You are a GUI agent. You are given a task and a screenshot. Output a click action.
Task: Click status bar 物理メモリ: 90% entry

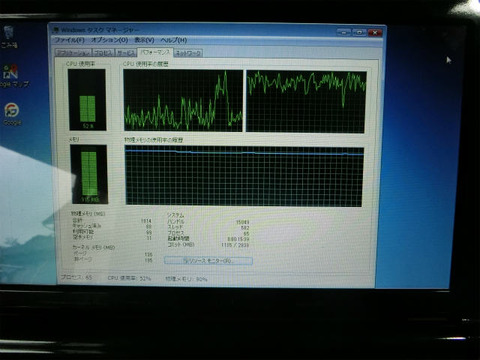pyautogui.click(x=186, y=279)
